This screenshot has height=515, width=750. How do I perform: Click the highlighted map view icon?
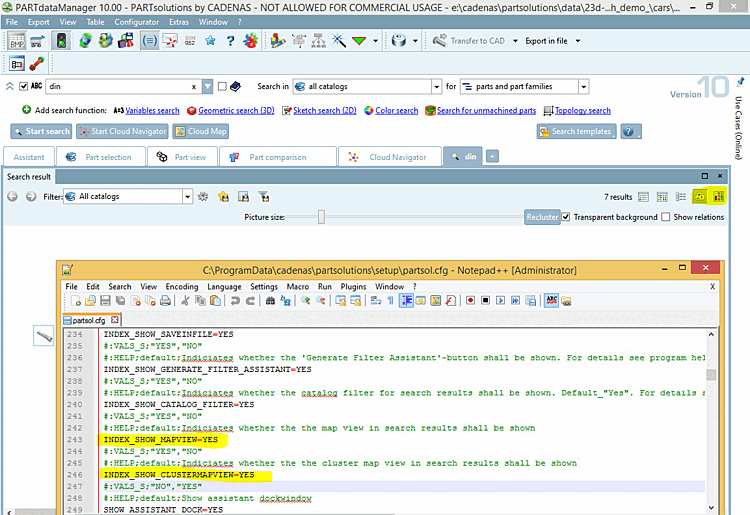[x=702, y=197]
